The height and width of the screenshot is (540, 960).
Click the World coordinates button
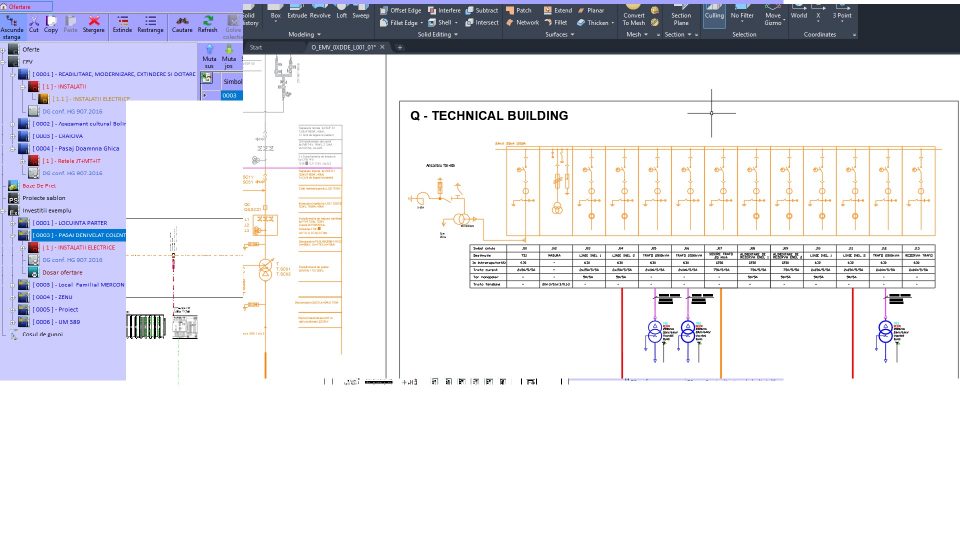pos(798,13)
